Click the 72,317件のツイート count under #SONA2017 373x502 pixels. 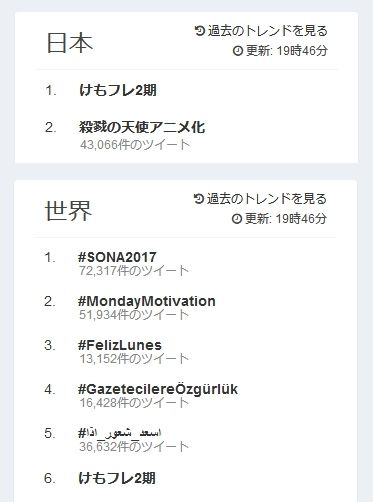pos(134,271)
